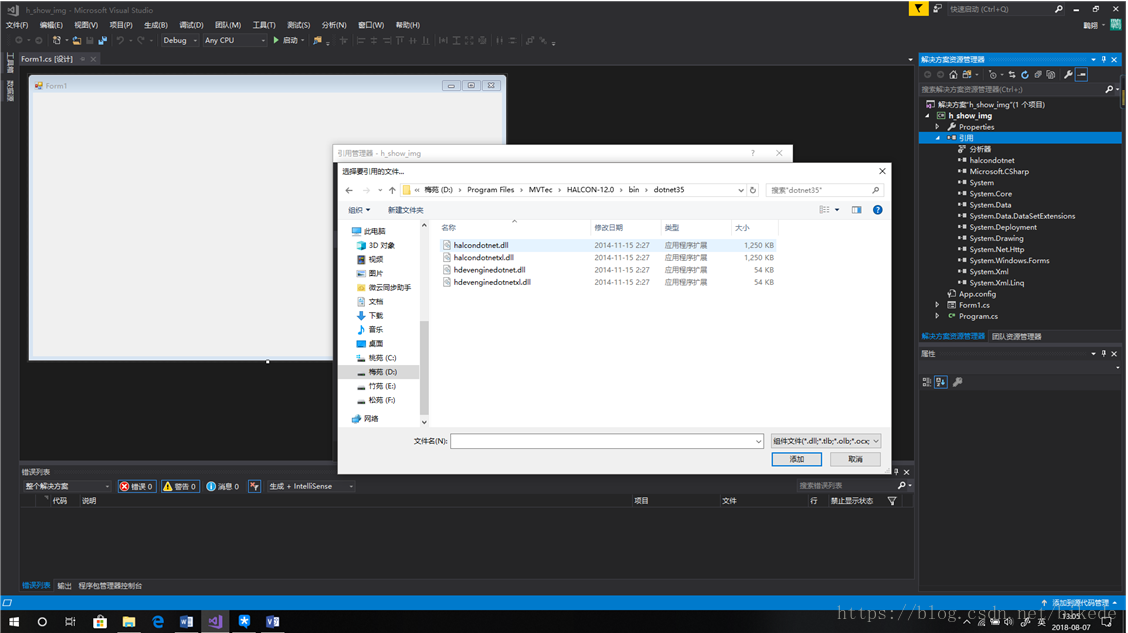The width and height of the screenshot is (1128, 633).
Task: Click the wrench Properties icon in Solution Explorer toolbar
Action: click(x=1068, y=75)
